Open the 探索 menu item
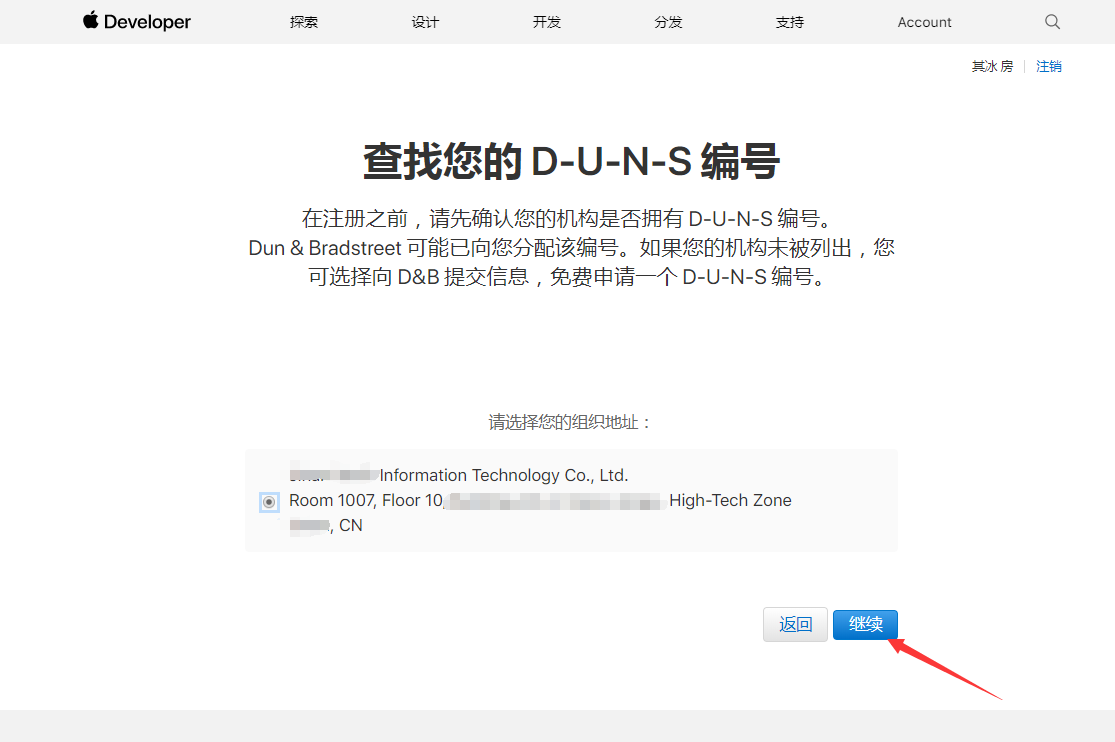 [x=304, y=22]
